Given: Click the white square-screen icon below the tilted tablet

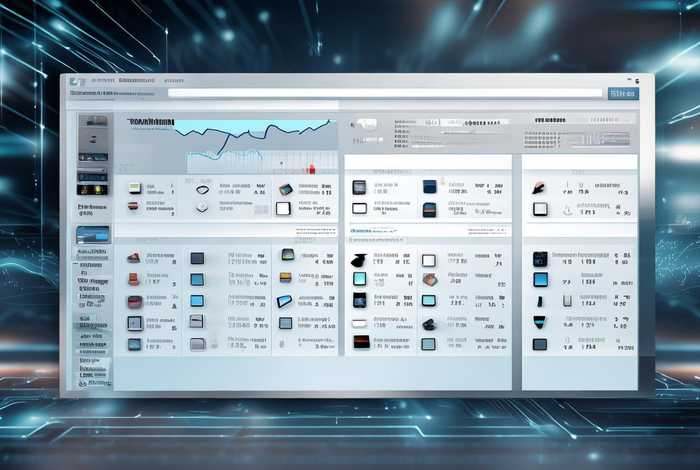Looking at the screenshot, I should point(282,208).
